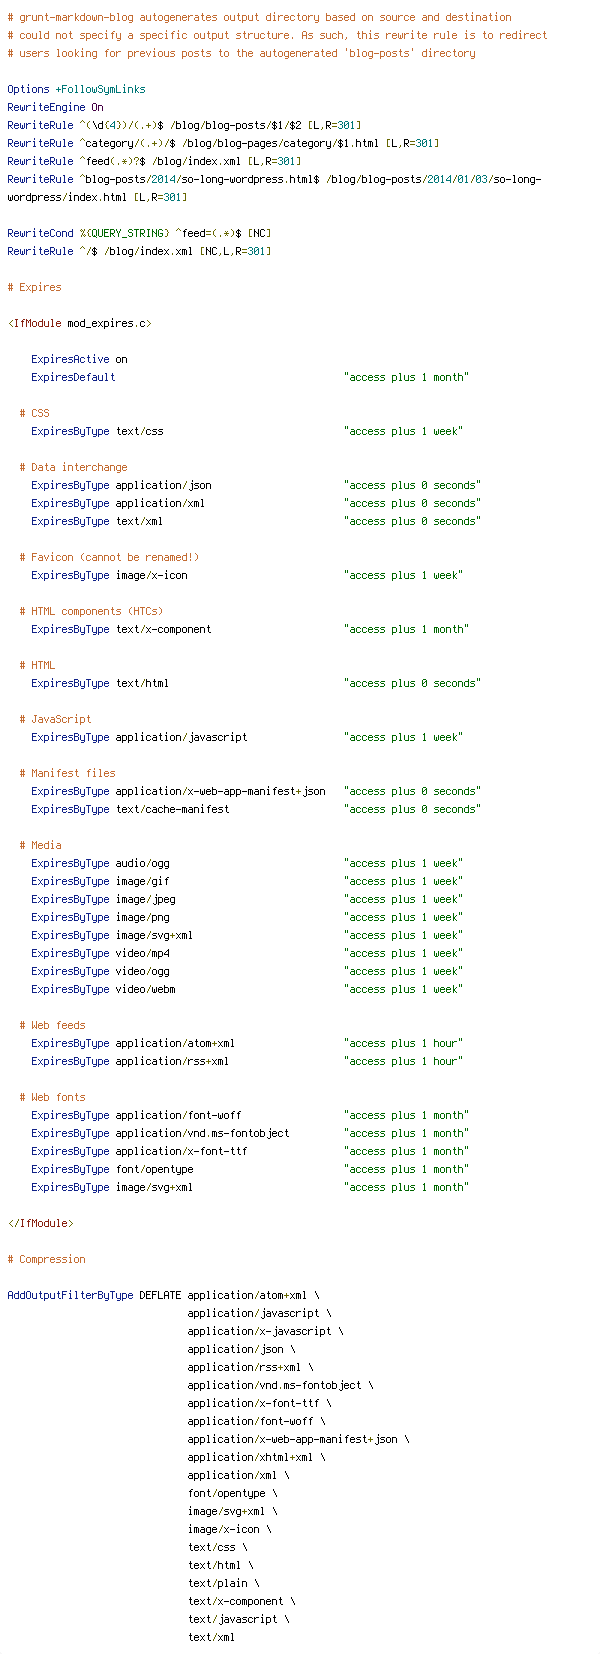Click the ExpiresByType text/css entry
The height and width of the screenshot is (1654, 600).
(x=247, y=431)
